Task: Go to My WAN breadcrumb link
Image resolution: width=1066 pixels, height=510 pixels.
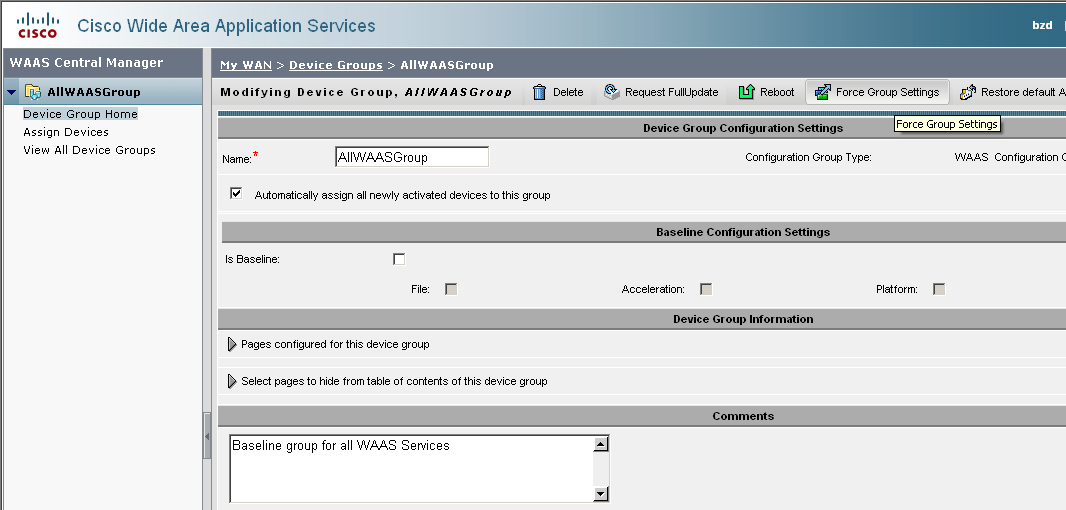Action: (x=245, y=65)
